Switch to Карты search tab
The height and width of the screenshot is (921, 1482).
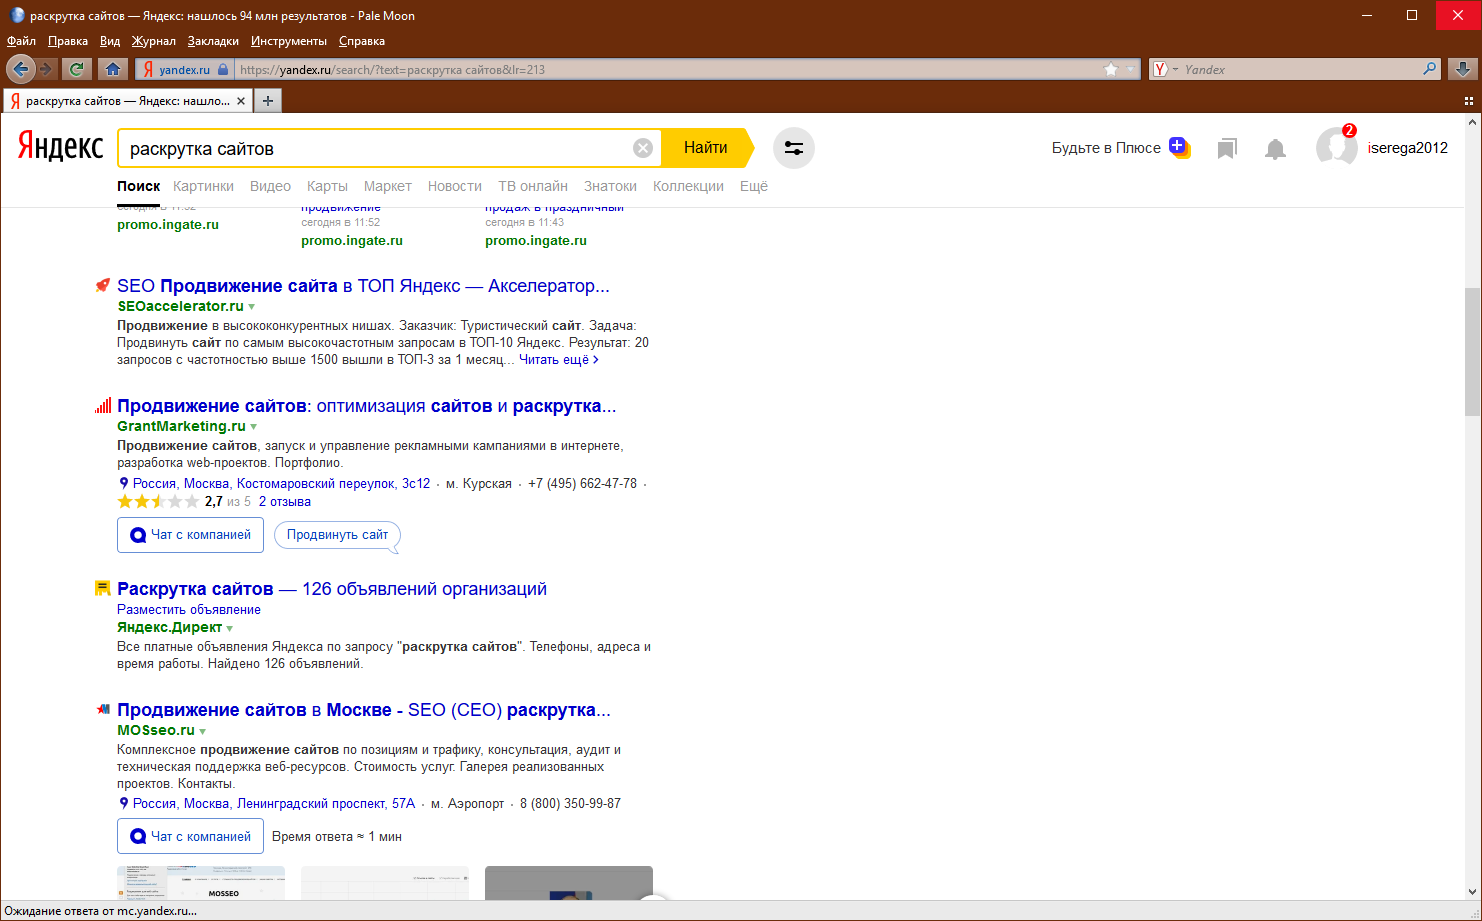(x=327, y=186)
